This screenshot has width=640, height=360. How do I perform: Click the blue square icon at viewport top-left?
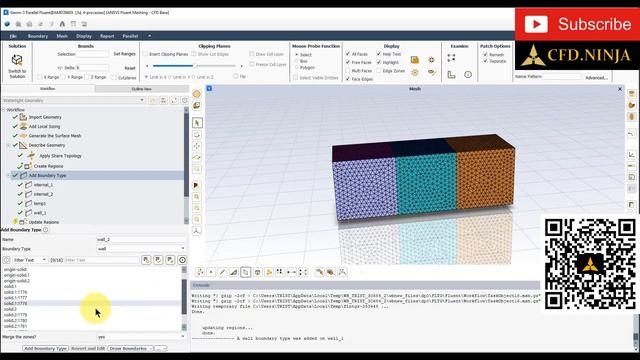point(209,89)
